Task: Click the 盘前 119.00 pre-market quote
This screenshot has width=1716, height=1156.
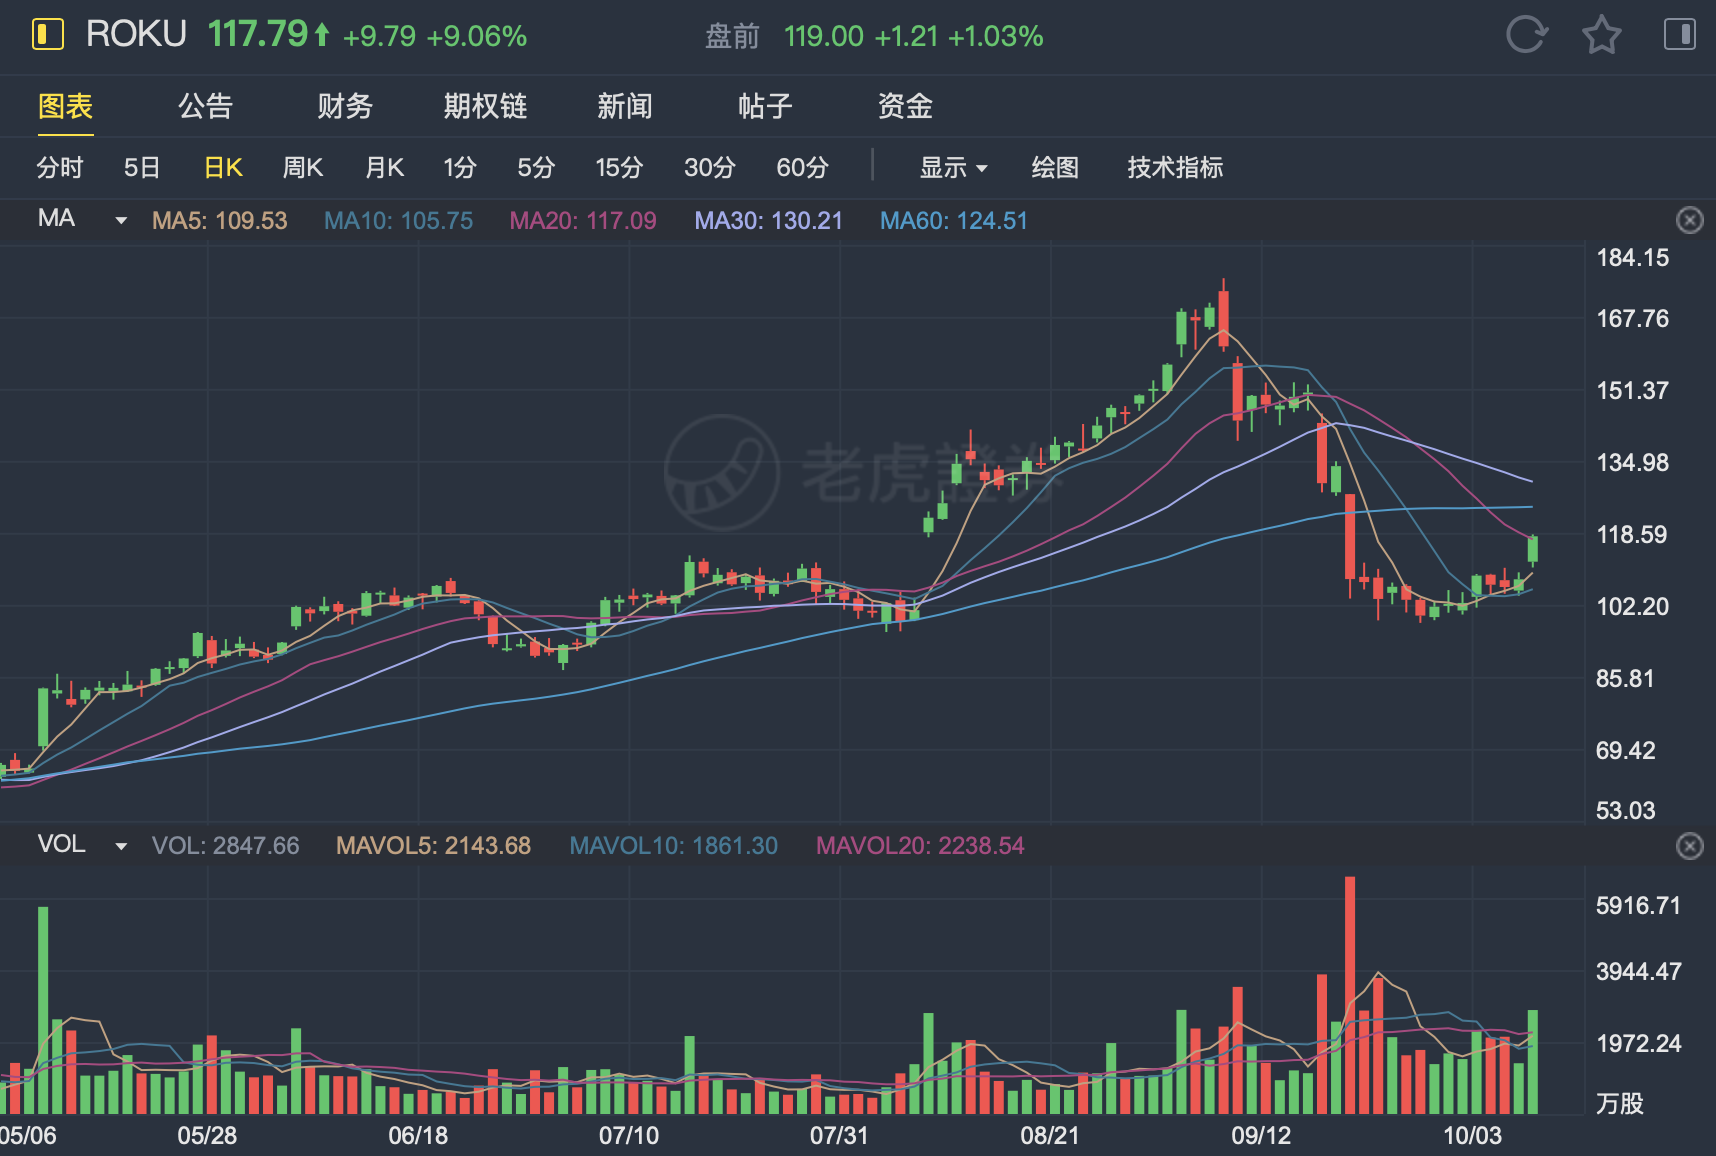Action: coord(874,37)
